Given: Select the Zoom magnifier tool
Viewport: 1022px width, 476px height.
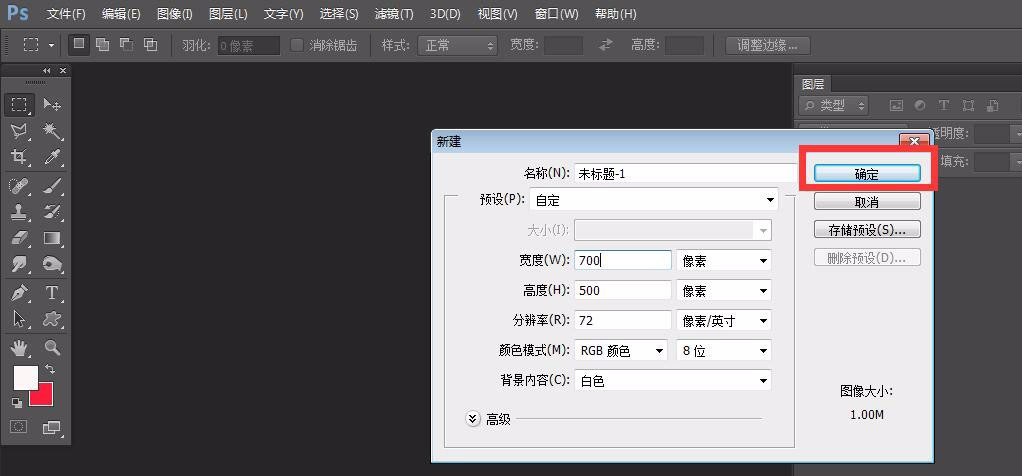Looking at the screenshot, I should (x=51, y=348).
